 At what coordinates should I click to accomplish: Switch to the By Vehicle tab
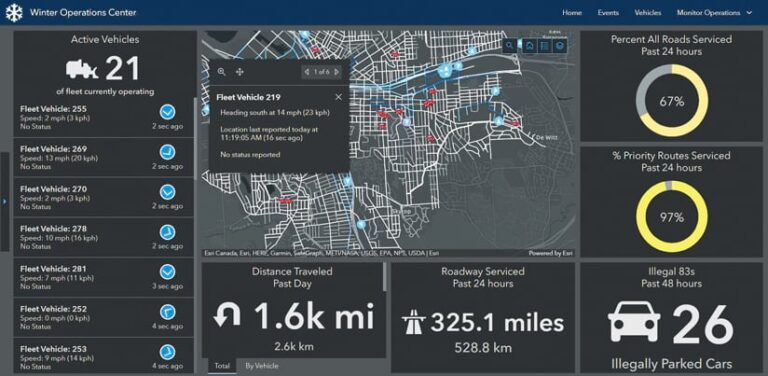262,366
